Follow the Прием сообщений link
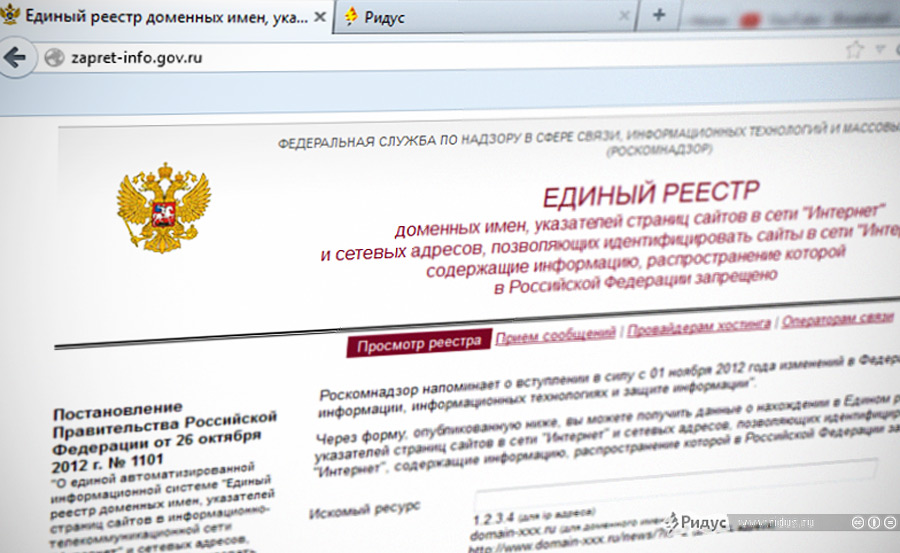This screenshot has height=553, width=900. [x=555, y=334]
